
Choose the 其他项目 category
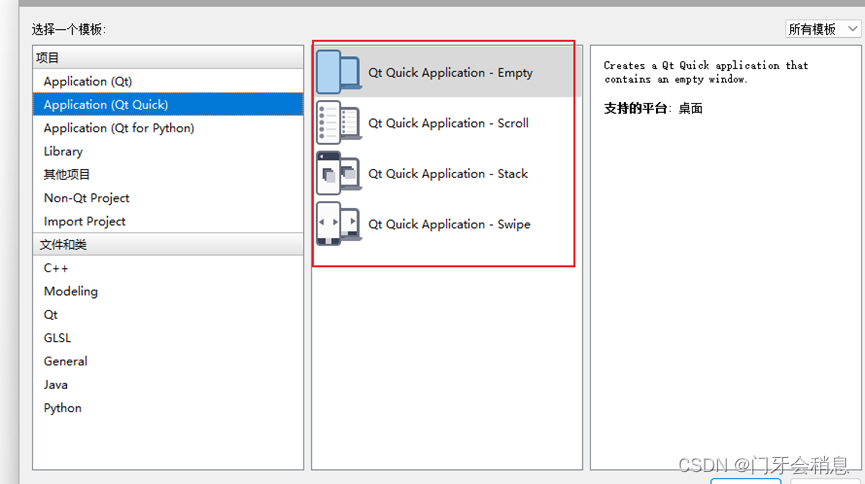click(168, 174)
